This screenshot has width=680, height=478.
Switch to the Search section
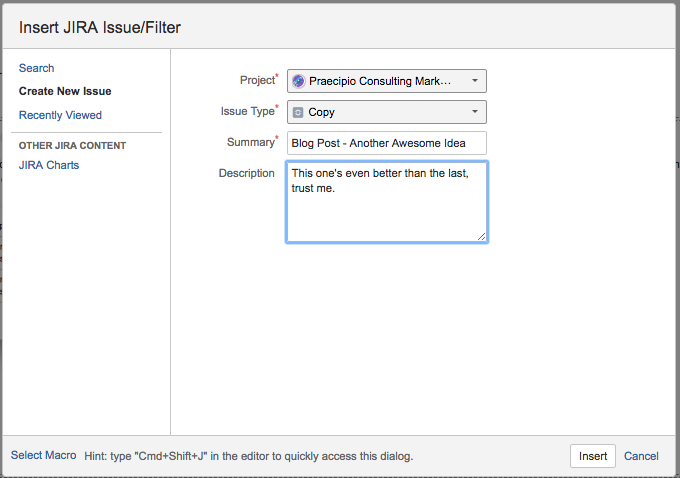tap(37, 68)
